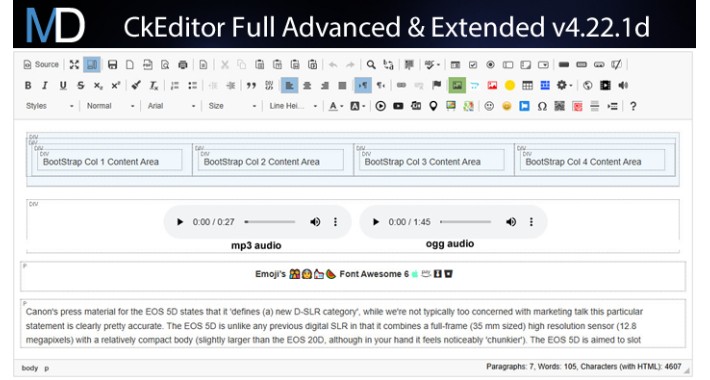710x380 pixels.
Task: Click the map location pin icon
Action: click(433, 106)
